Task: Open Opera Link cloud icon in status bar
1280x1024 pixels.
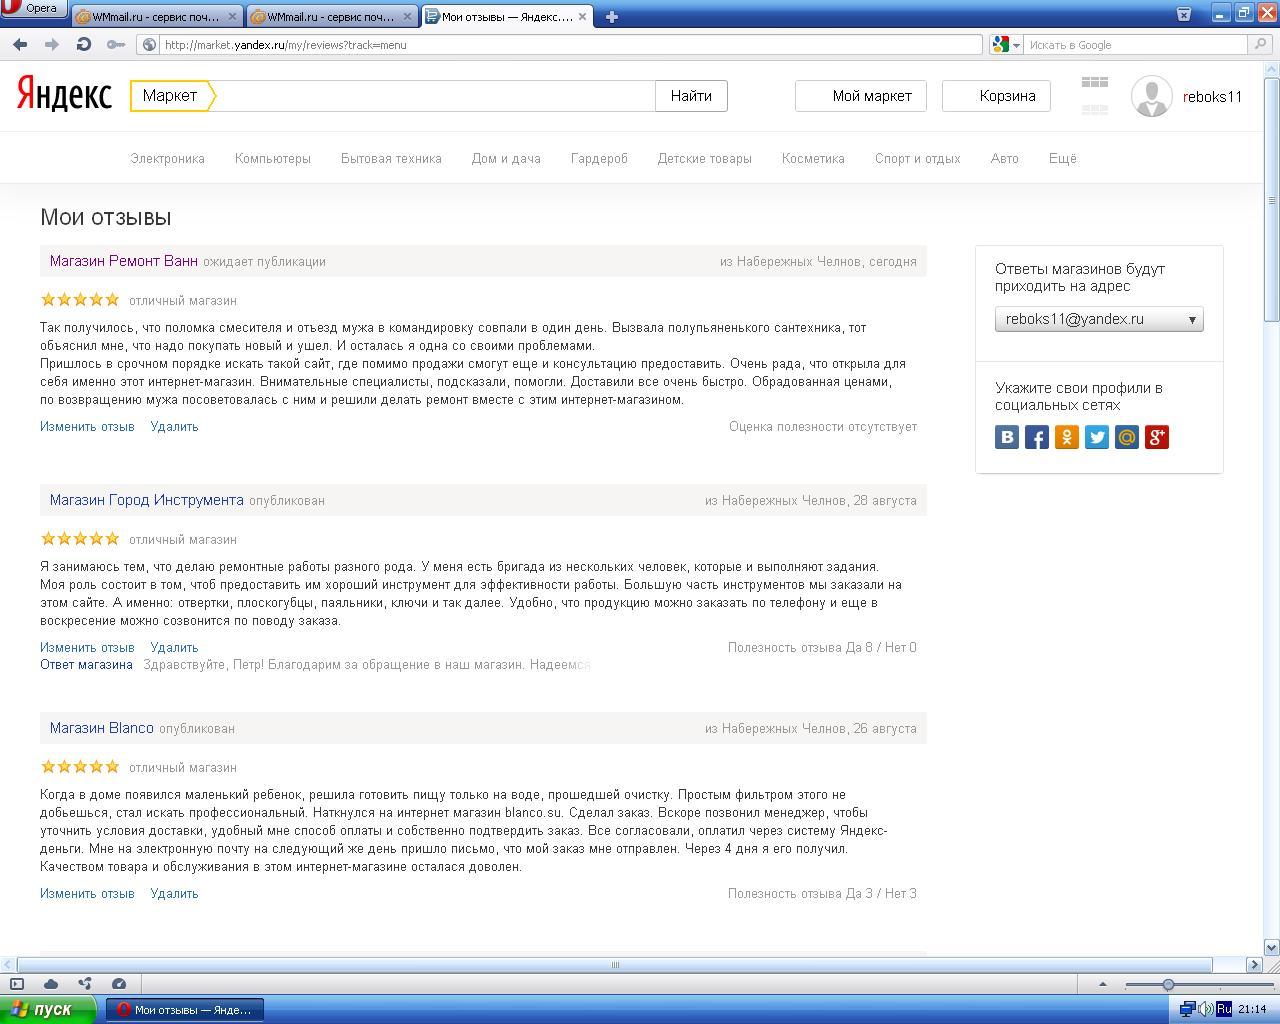Action: tap(51, 984)
